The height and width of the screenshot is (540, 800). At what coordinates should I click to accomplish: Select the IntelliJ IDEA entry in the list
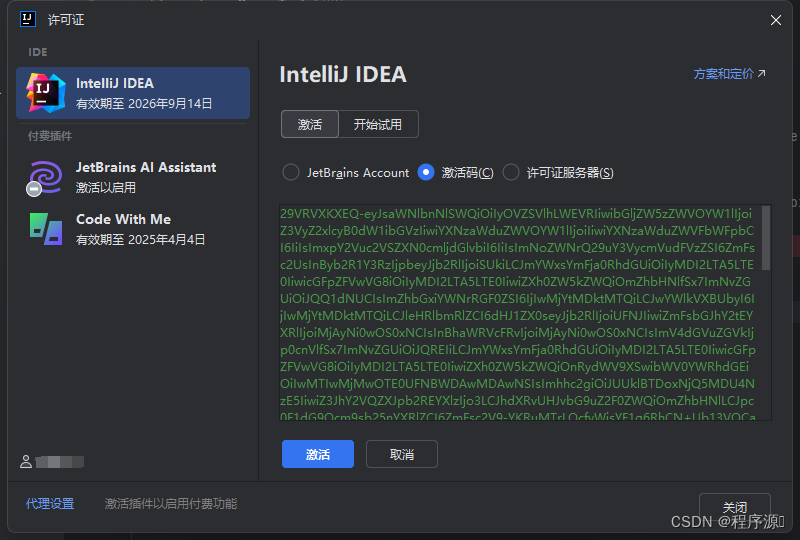[133, 93]
